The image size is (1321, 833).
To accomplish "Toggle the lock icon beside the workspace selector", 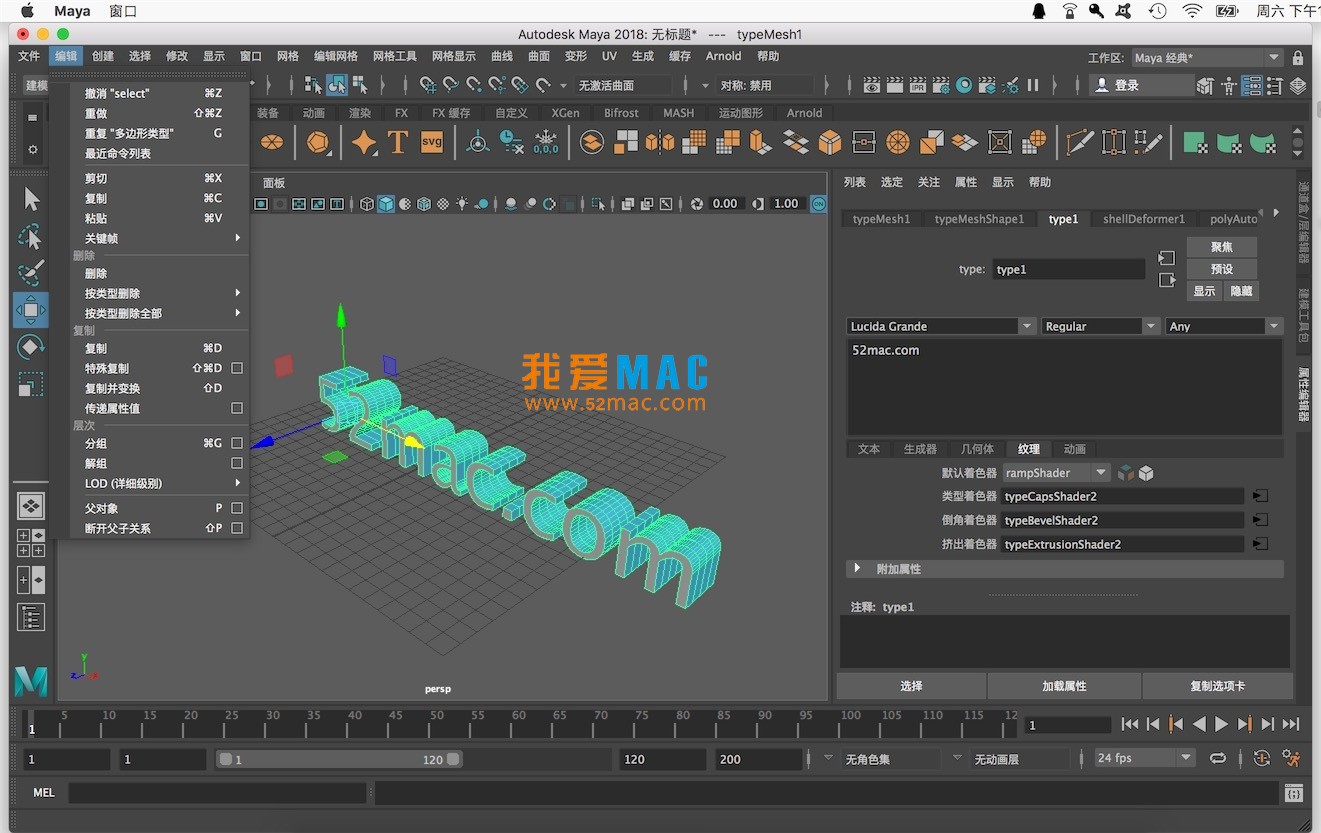I will coord(1297,57).
